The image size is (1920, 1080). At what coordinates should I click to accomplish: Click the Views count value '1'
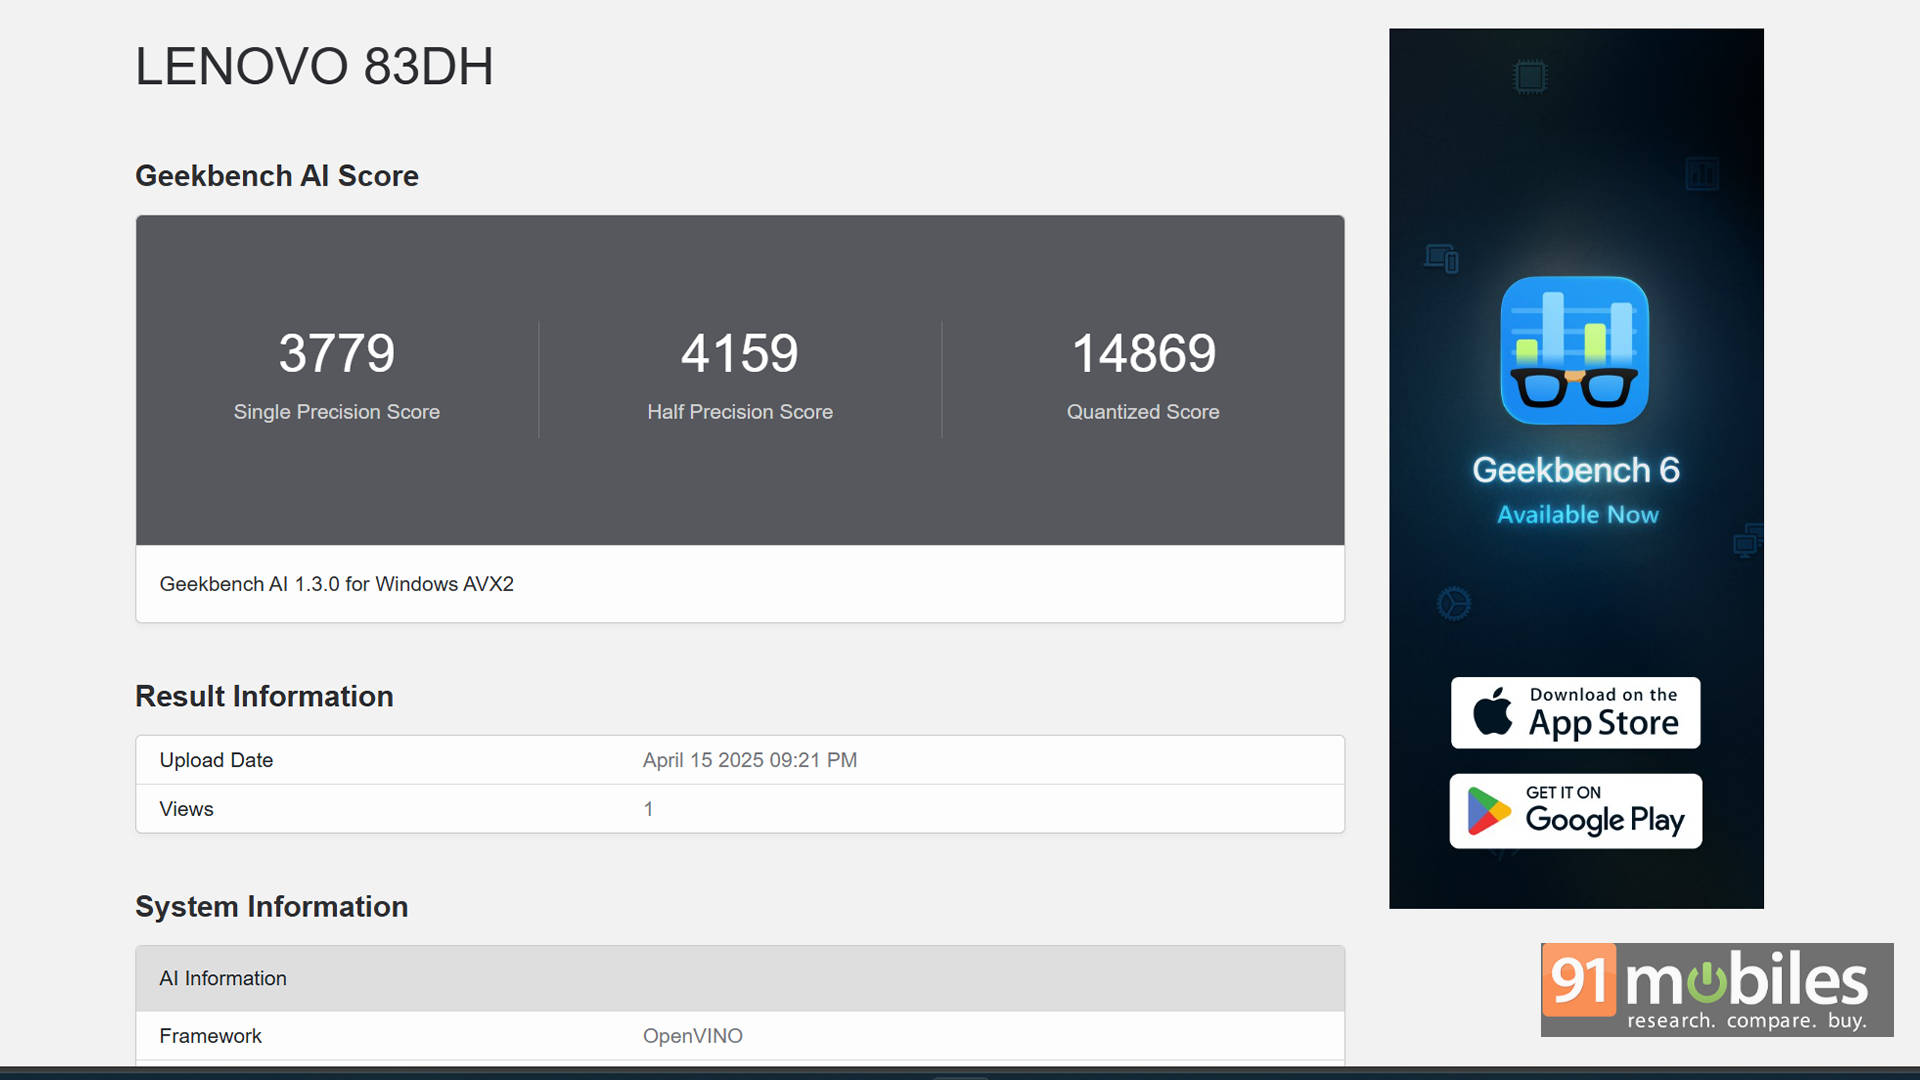tap(648, 809)
